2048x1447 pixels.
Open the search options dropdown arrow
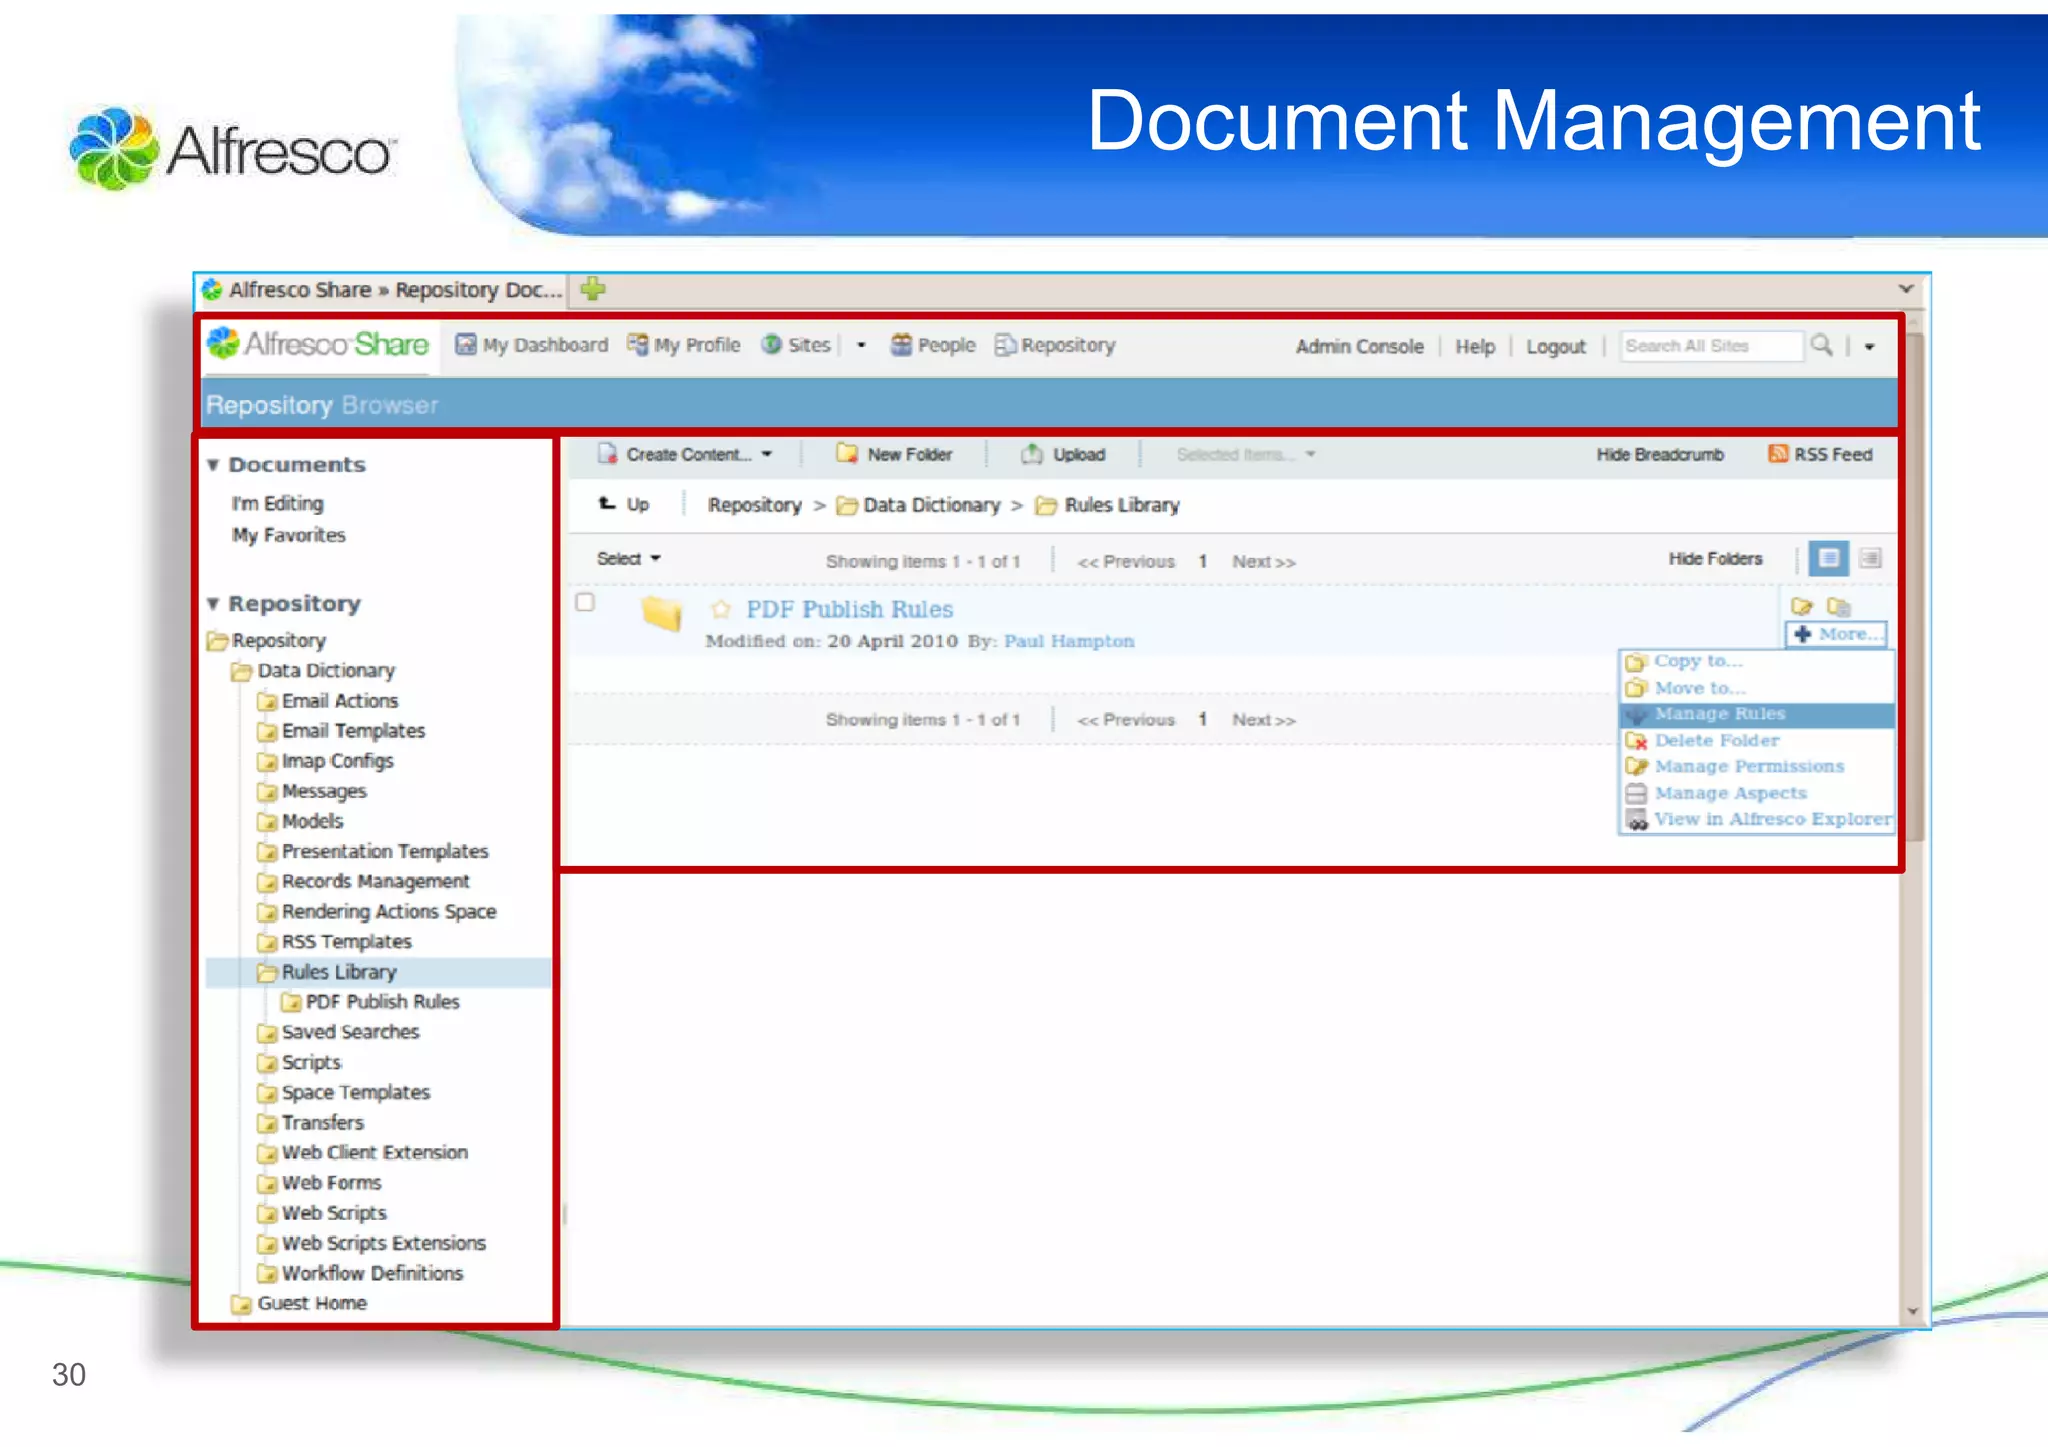click(x=1869, y=347)
